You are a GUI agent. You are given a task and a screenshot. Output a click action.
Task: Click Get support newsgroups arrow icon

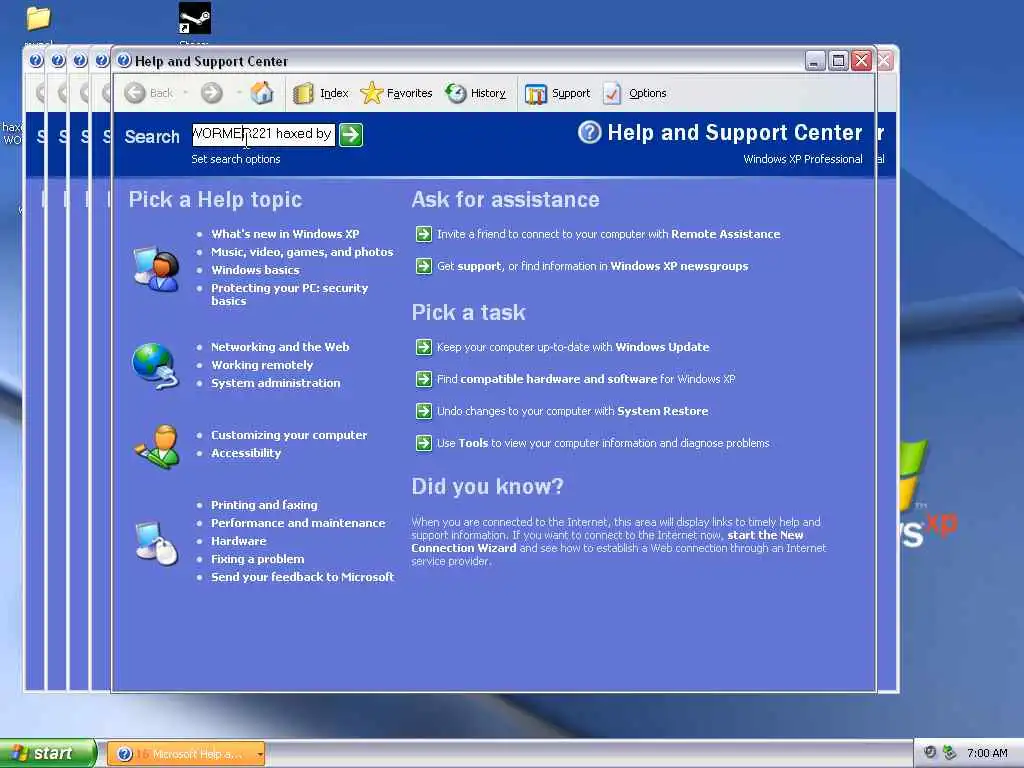(424, 266)
